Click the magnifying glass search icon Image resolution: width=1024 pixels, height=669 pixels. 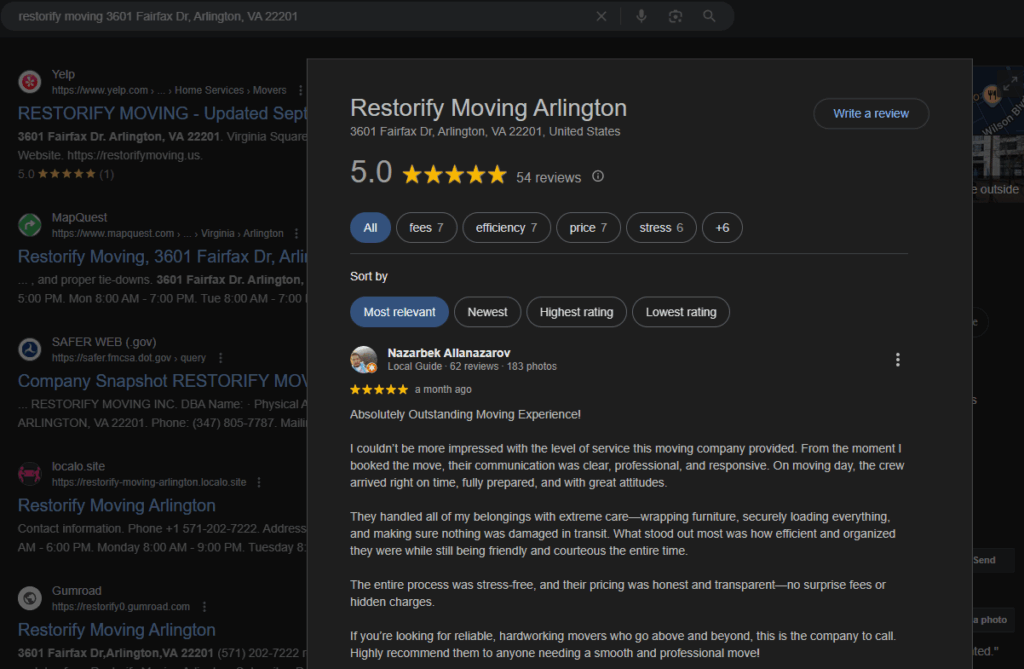709,16
